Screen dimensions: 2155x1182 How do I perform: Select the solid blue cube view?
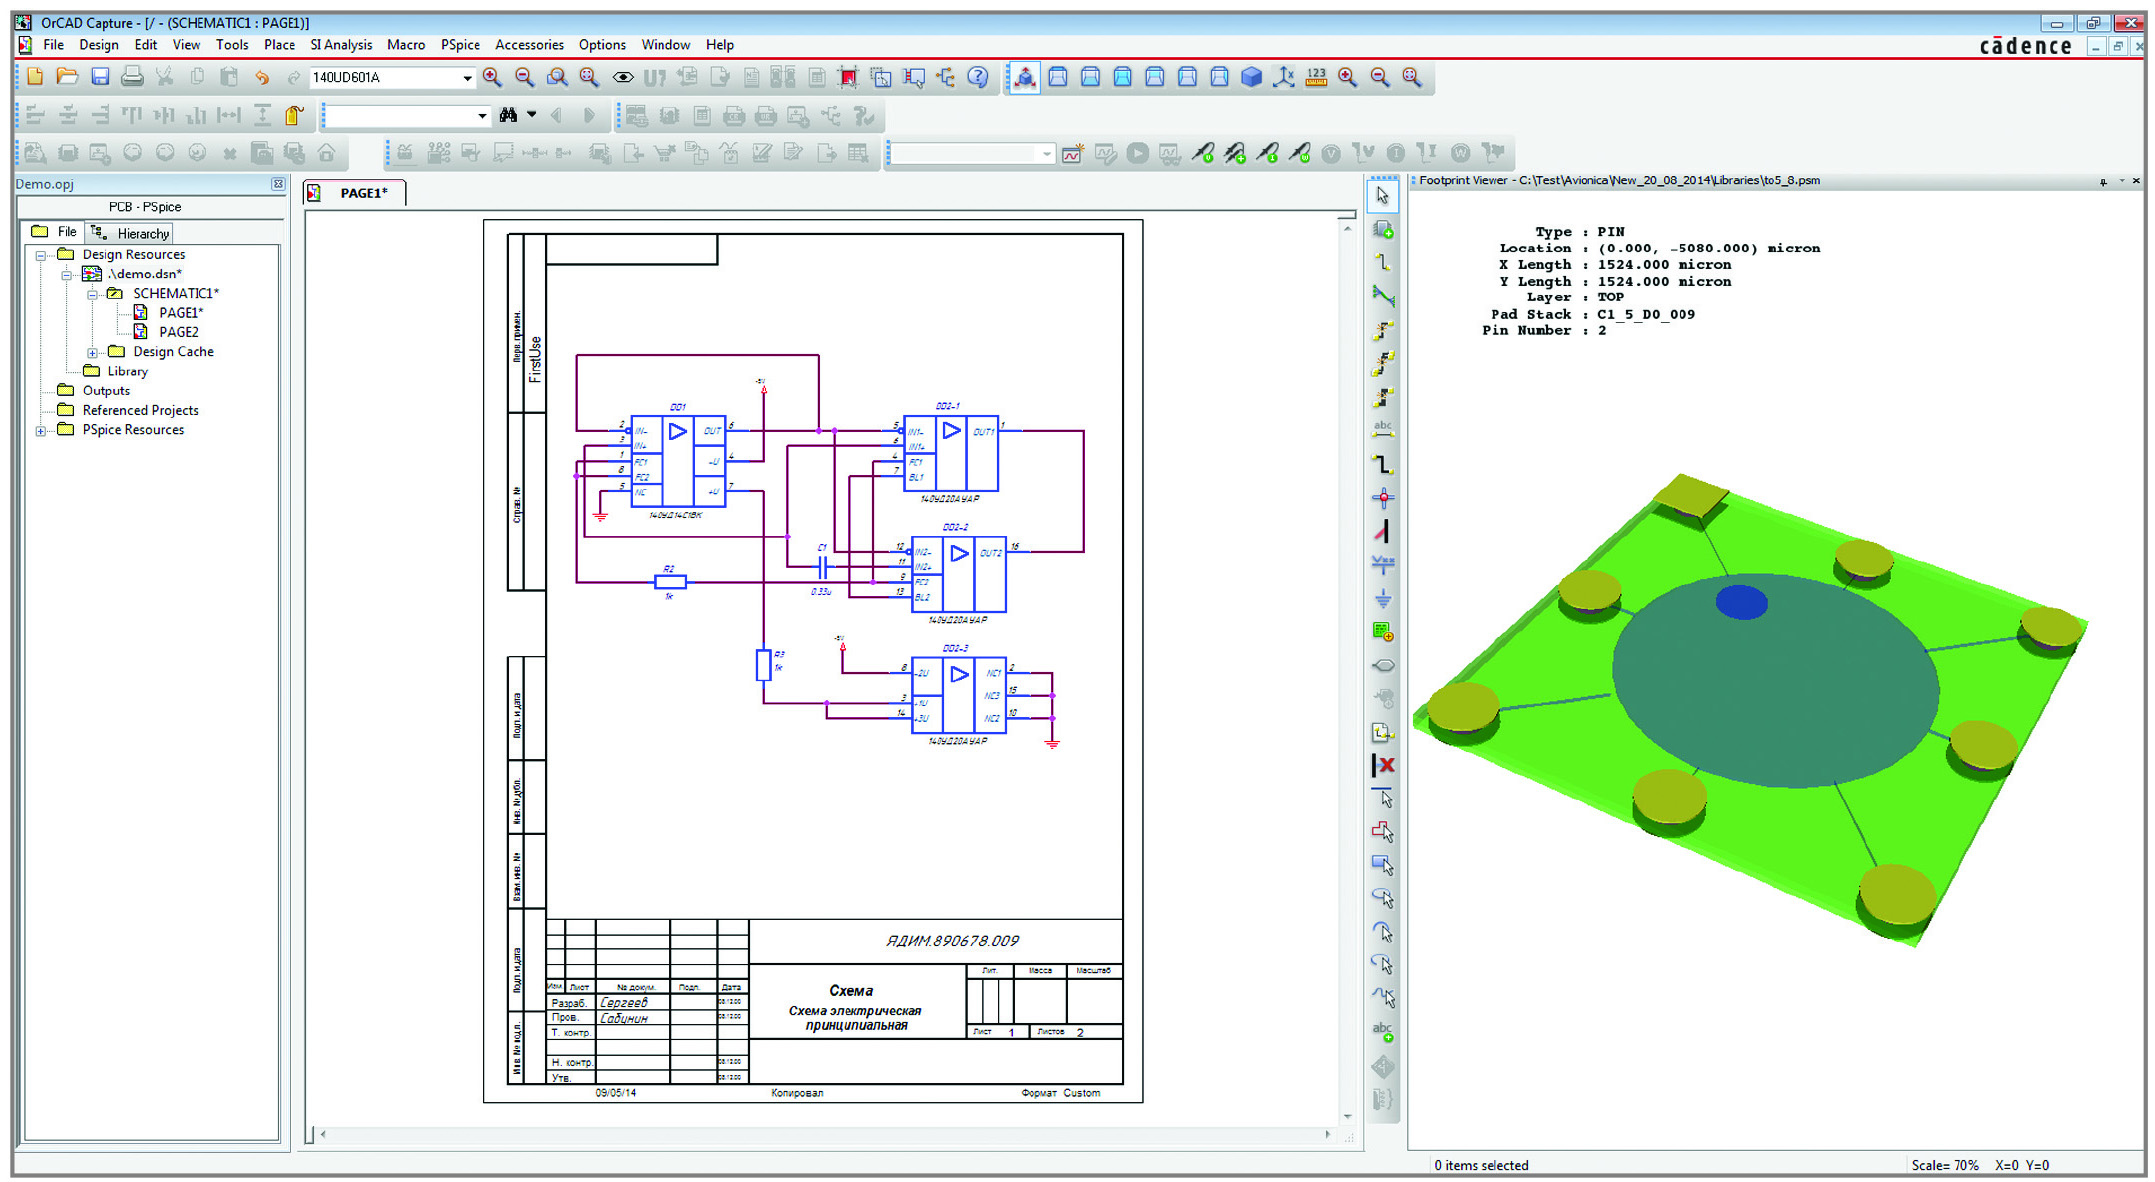(1251, 77)
